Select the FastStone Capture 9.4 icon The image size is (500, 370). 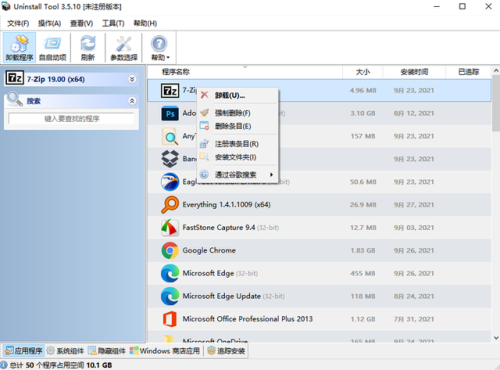[170, 227]
